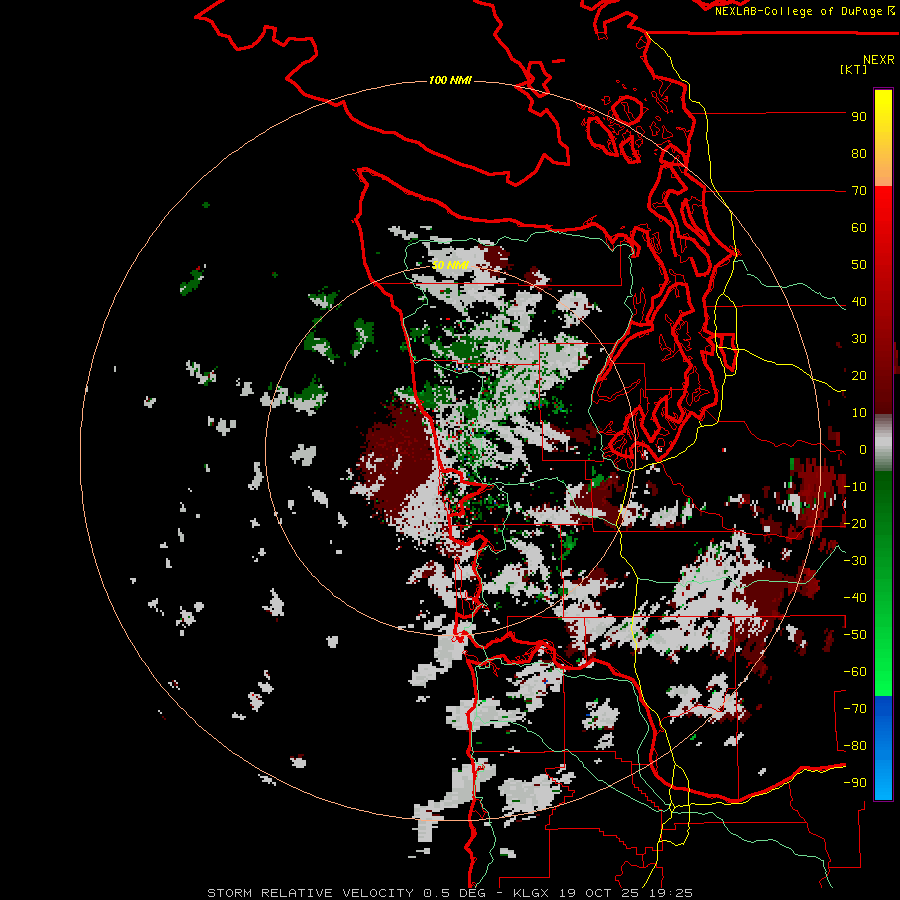Click the 40 value on velocity scale
900x900 pixels.
pos(859,301)
